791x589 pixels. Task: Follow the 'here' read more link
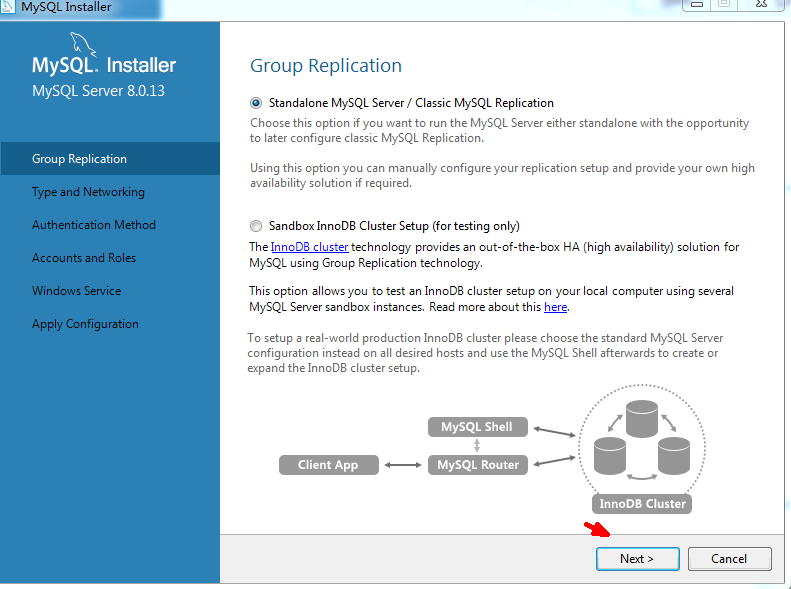coord(555,307)
